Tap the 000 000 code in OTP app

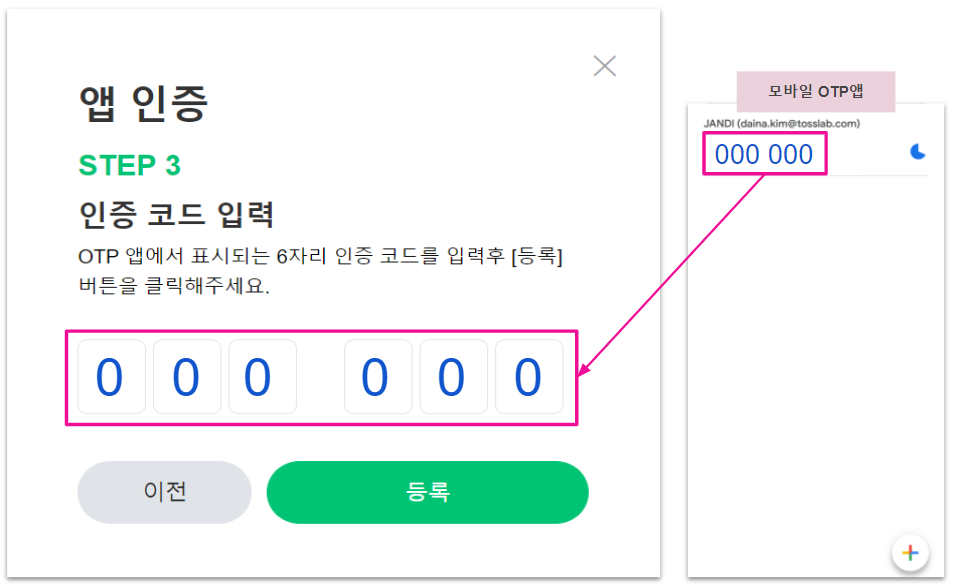[x=764, y=154]
